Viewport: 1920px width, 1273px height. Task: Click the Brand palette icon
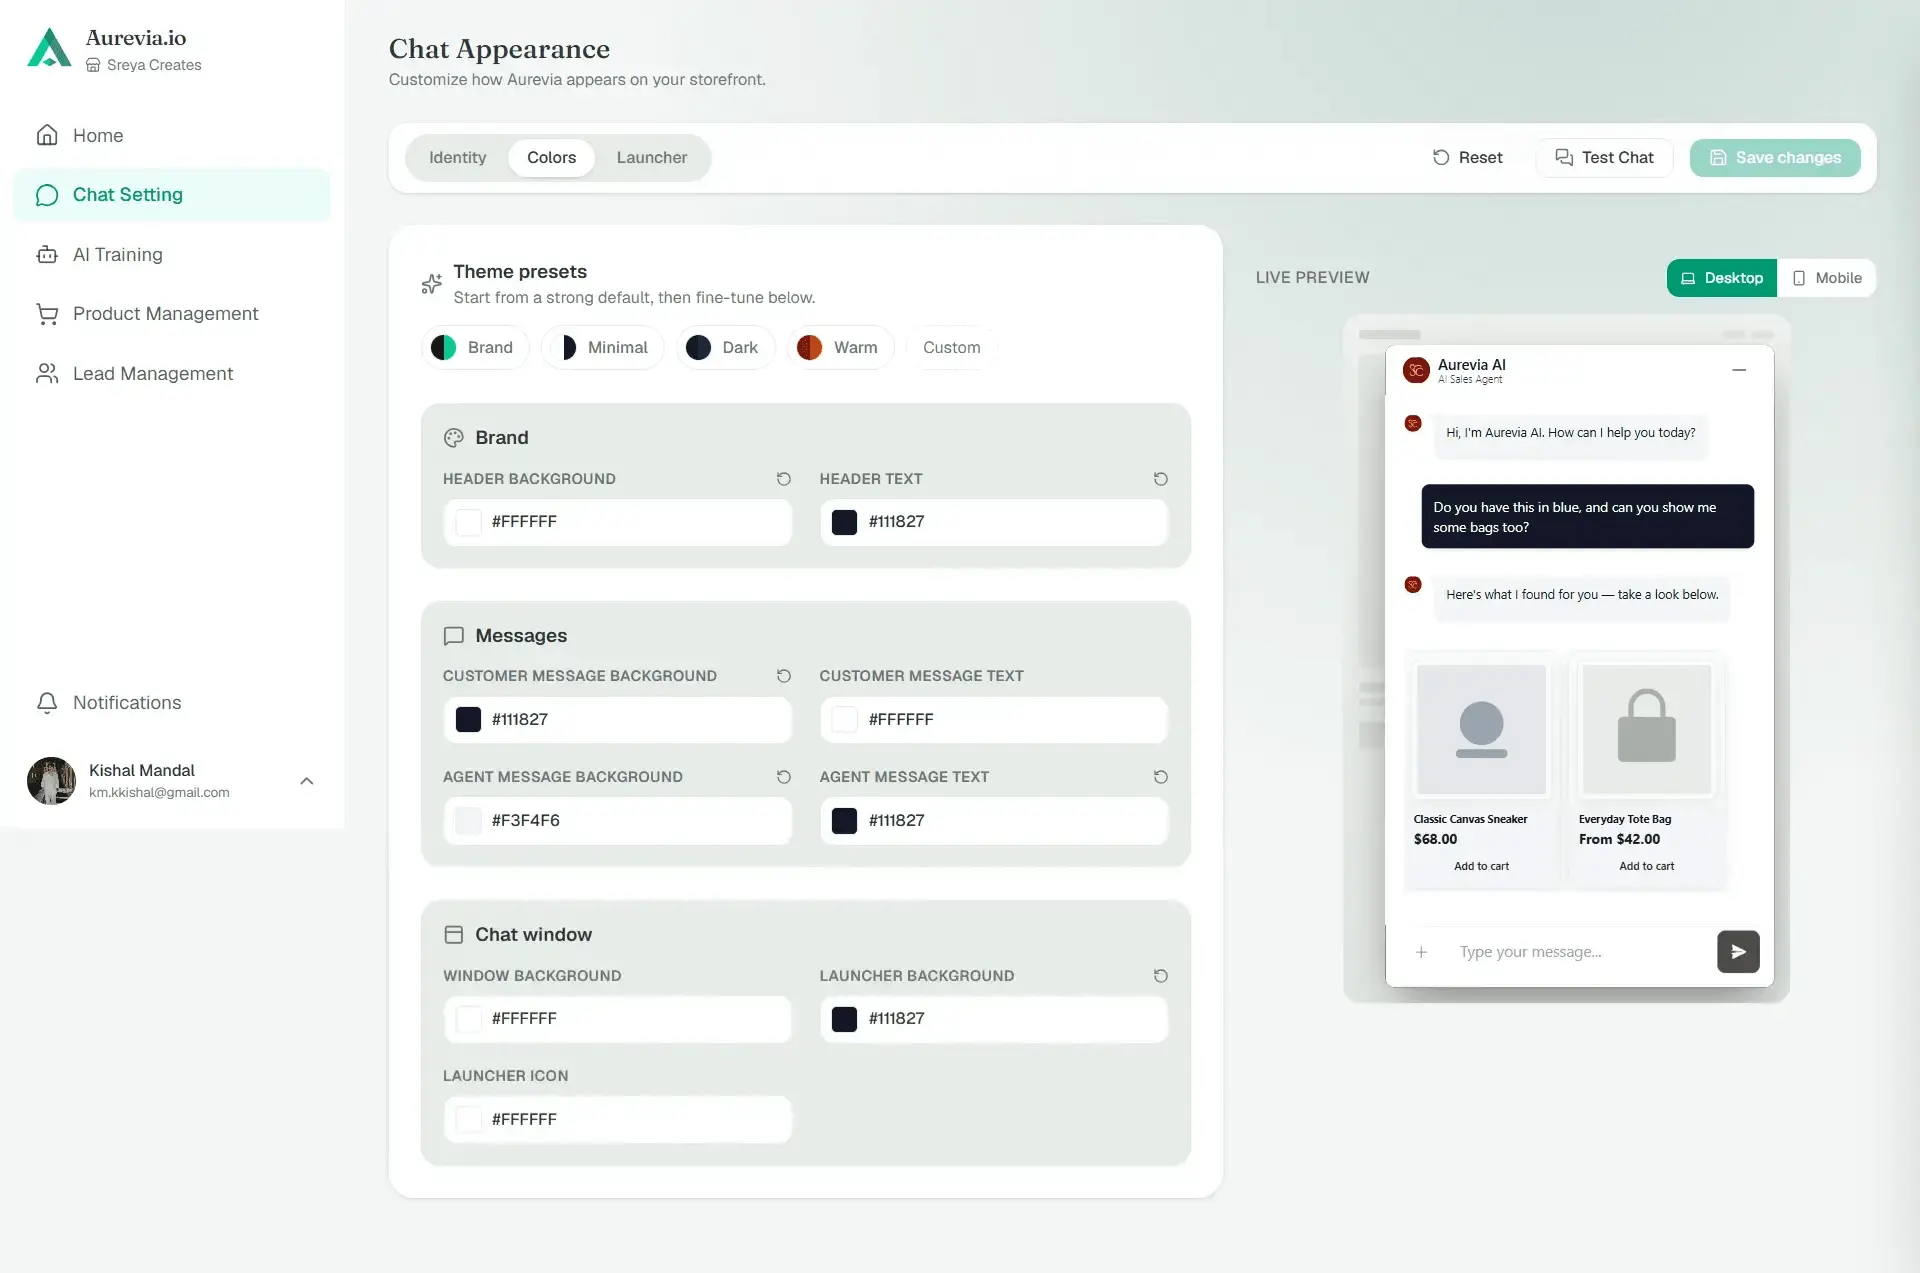(x=454, y=438)
